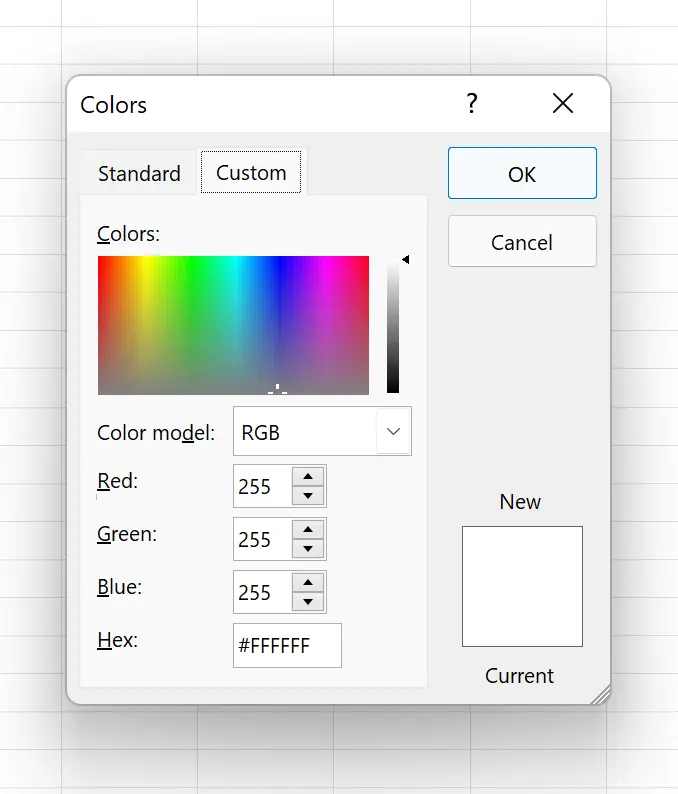Screen dimensions: 678x794
Task: Decrease the Green value with down arrow
Action: pyautogui.click(x=308, y=548)
